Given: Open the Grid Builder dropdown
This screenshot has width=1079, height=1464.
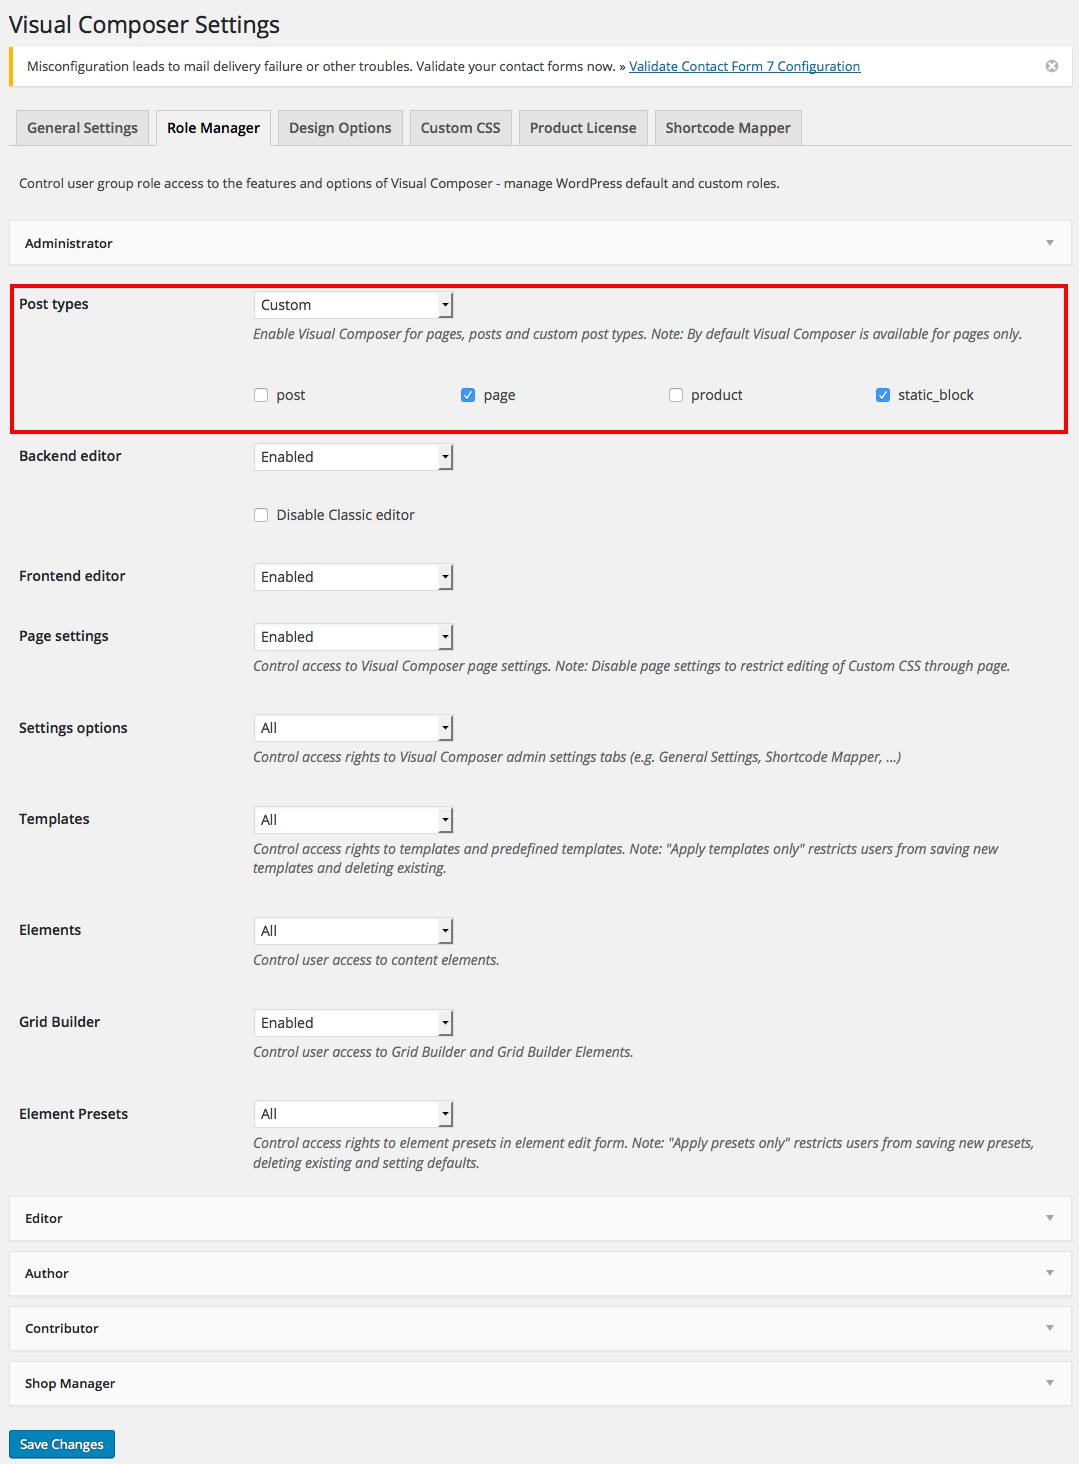Looking at the screenshot, I should tap(353, 1023).
